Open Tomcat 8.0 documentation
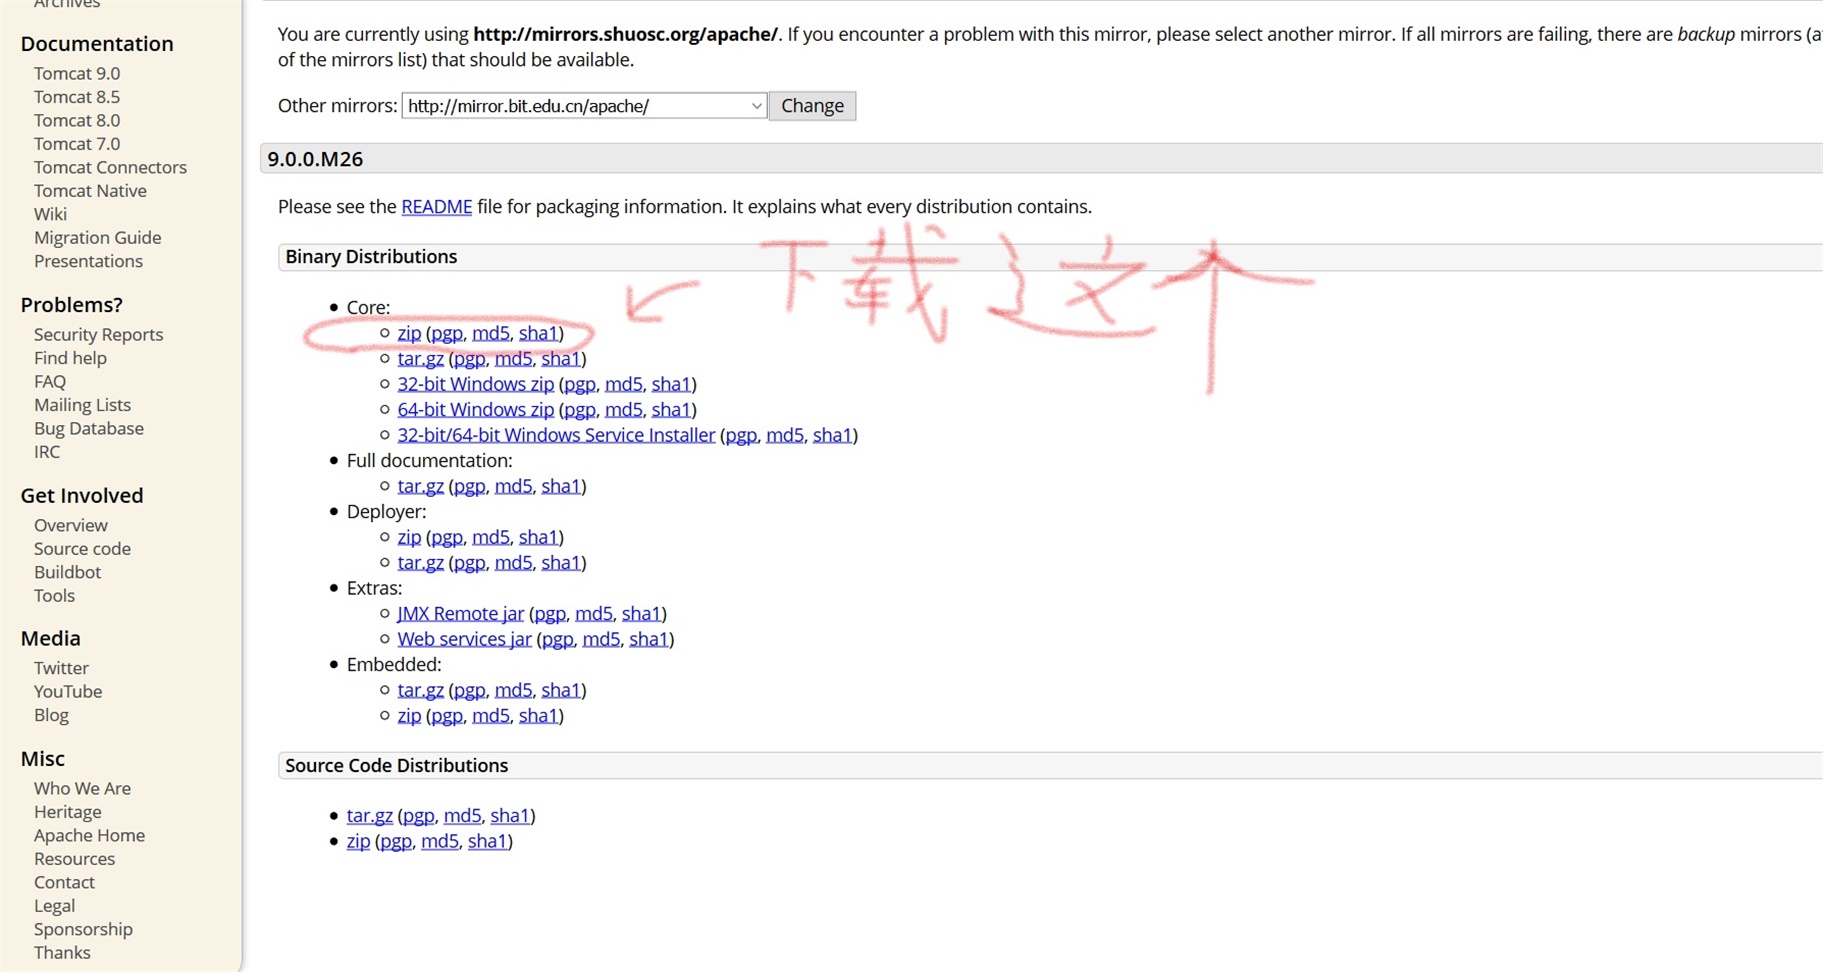Screen dimensions: 1823x972 pos(77,121)
